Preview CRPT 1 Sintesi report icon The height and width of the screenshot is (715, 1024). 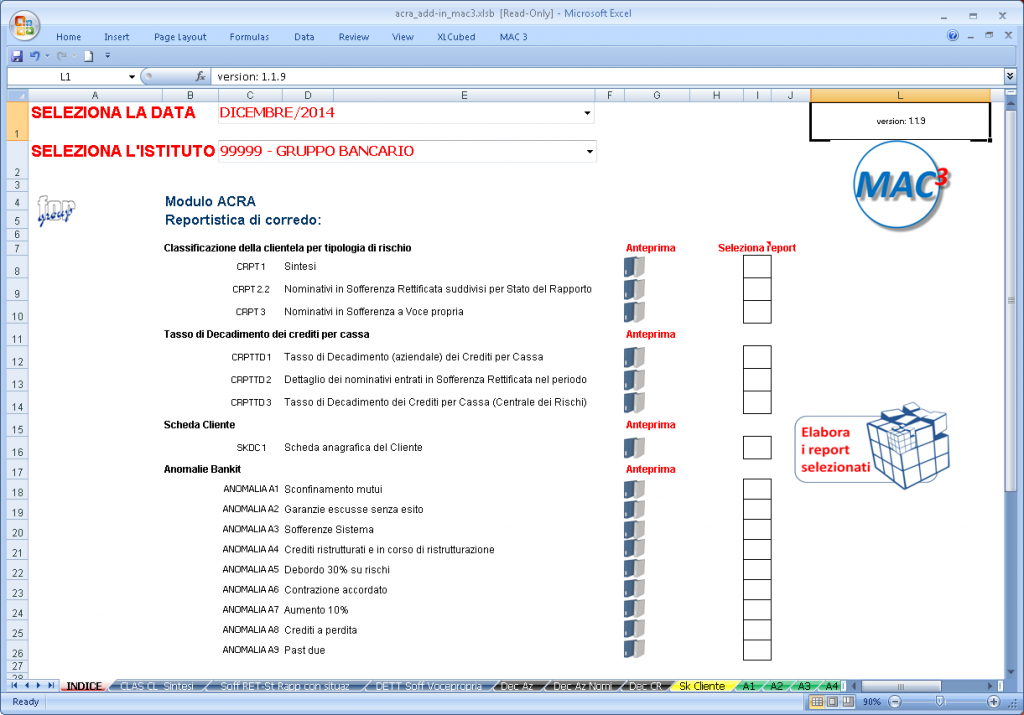pos(634,266)
